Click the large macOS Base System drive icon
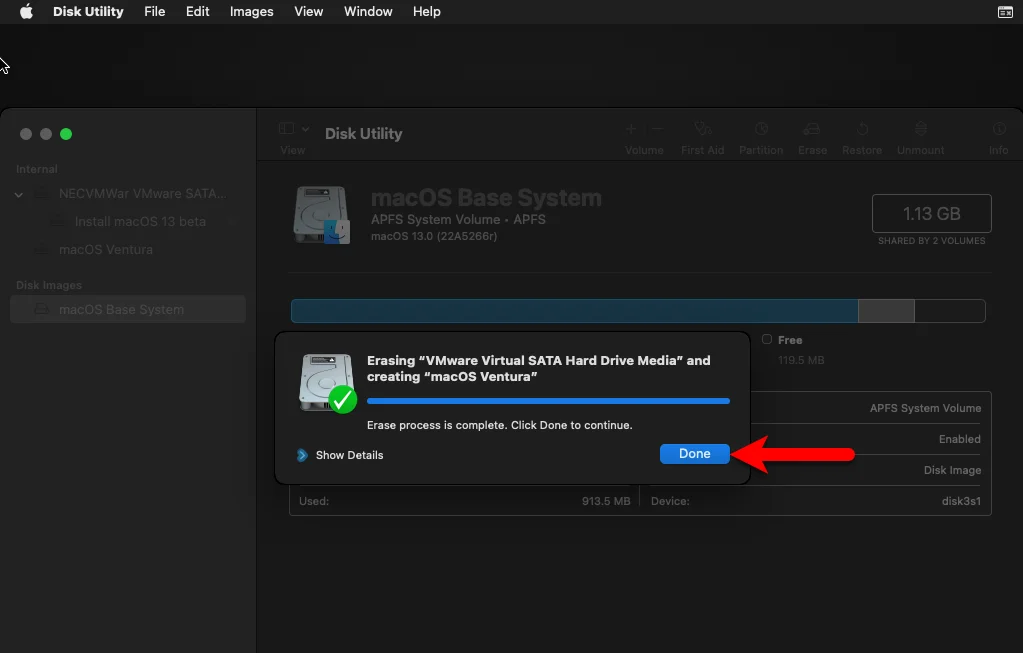Viewport: 1023px width, 653px height. 322,215
